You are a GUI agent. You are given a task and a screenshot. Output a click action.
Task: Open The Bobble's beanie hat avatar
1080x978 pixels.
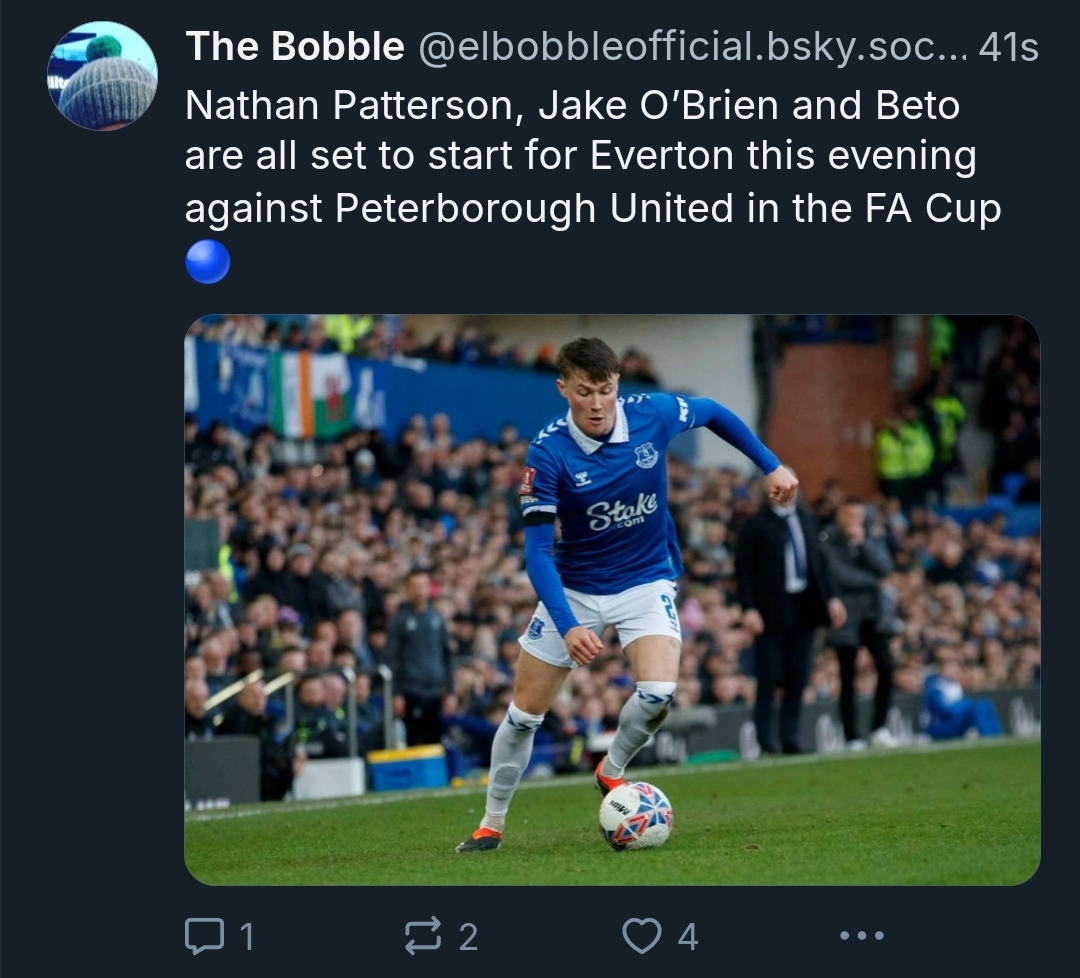[102, 77]
